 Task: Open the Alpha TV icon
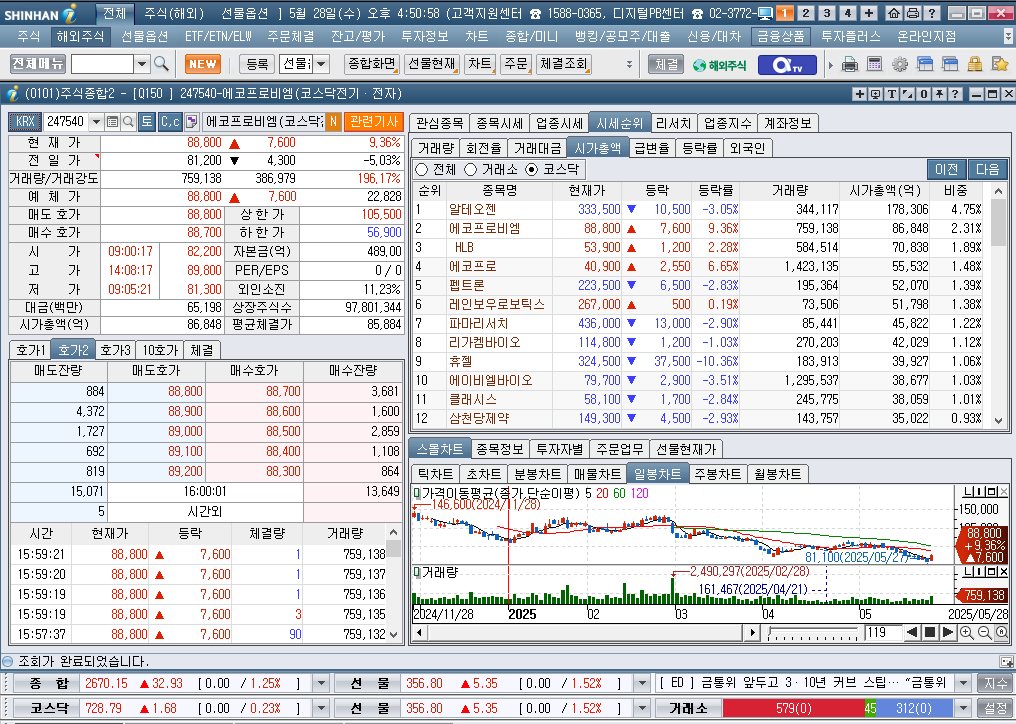(x=787, y=65)
